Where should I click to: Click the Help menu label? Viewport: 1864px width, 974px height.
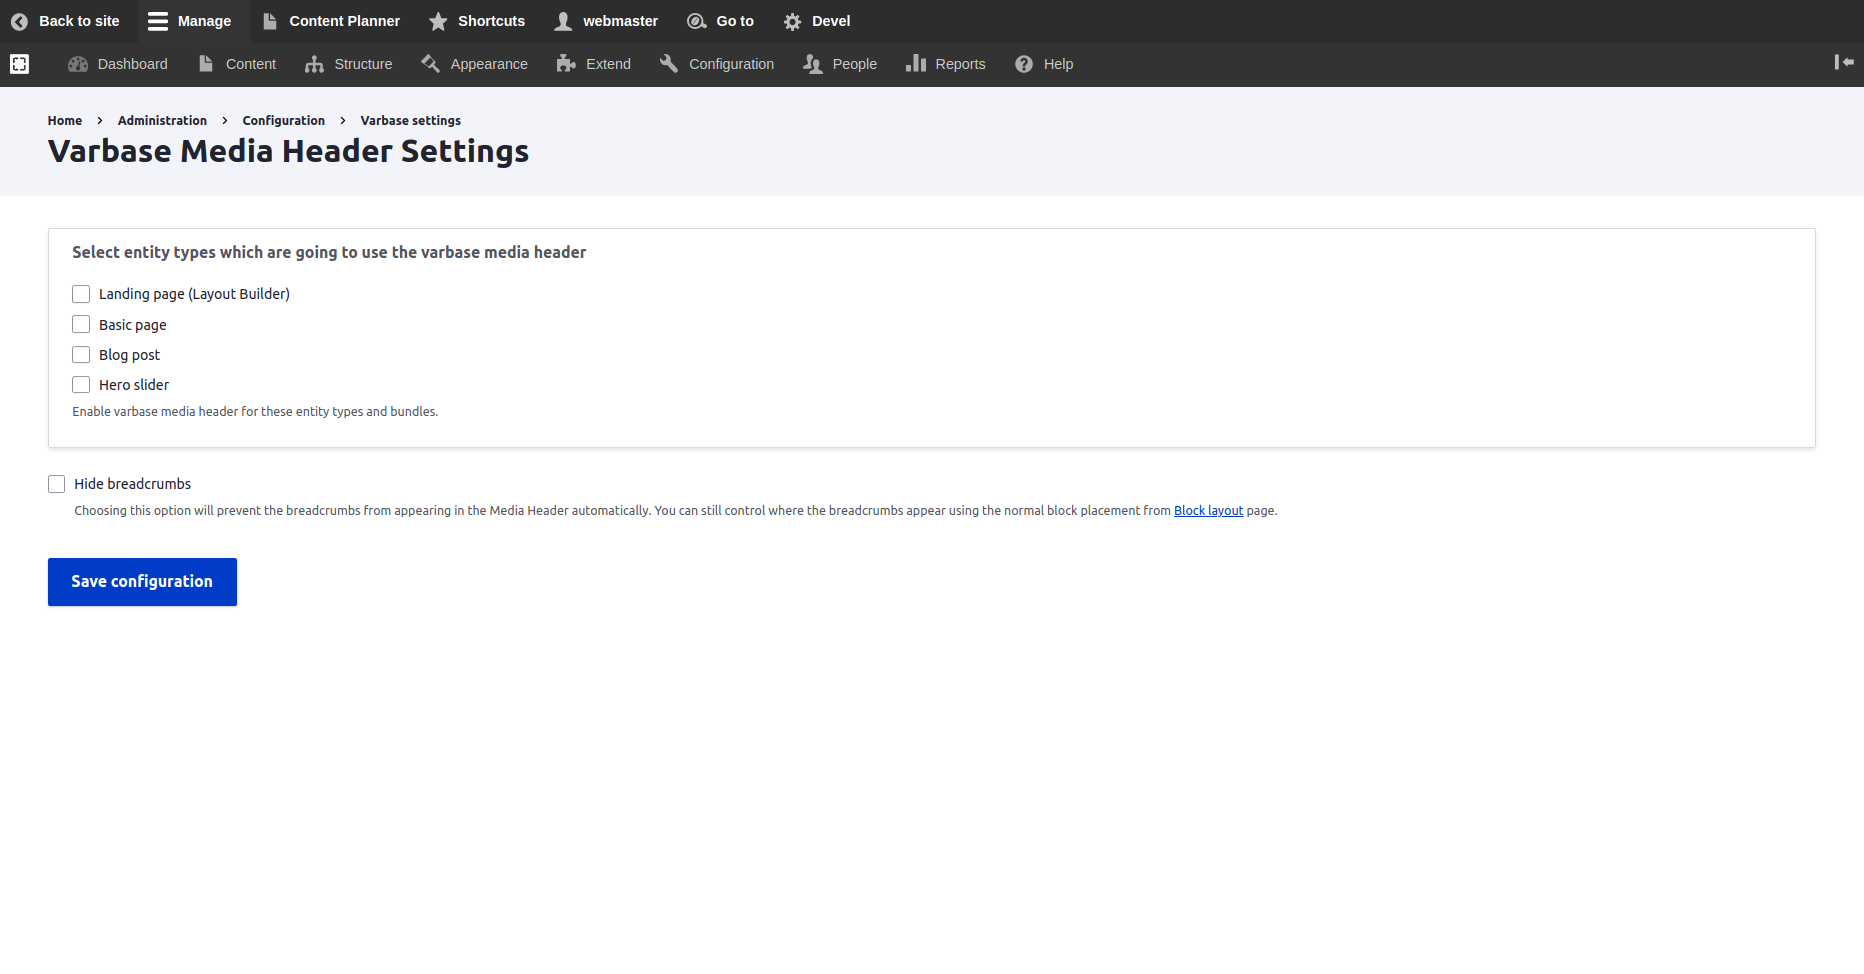pos(1058,64)
